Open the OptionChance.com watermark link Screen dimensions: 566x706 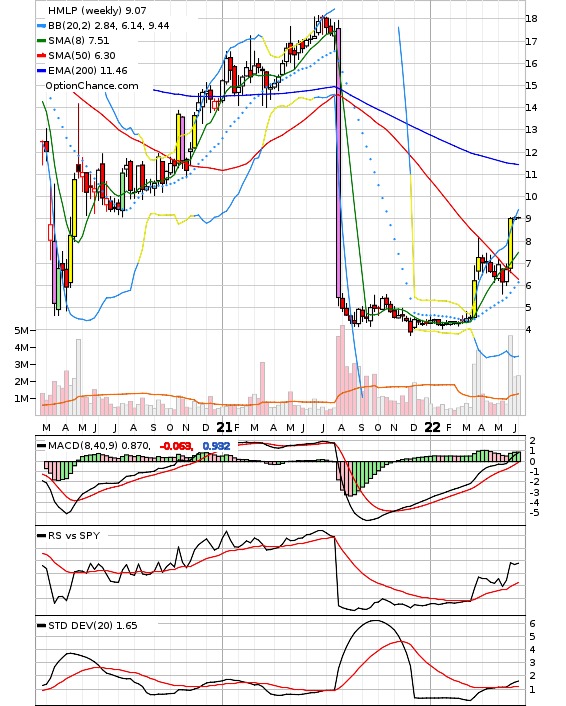coord(92,86)
